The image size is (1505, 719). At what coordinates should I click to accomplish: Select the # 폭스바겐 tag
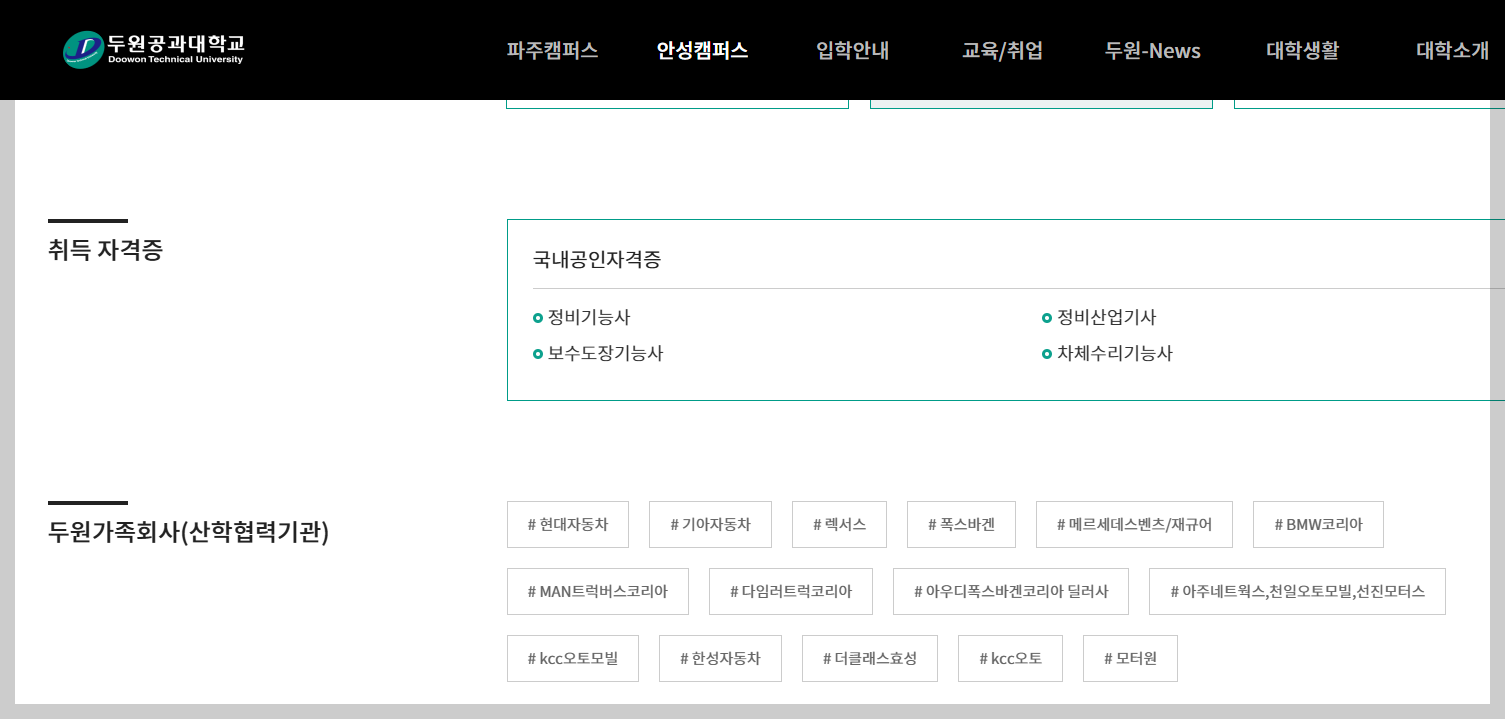[961, 524]
